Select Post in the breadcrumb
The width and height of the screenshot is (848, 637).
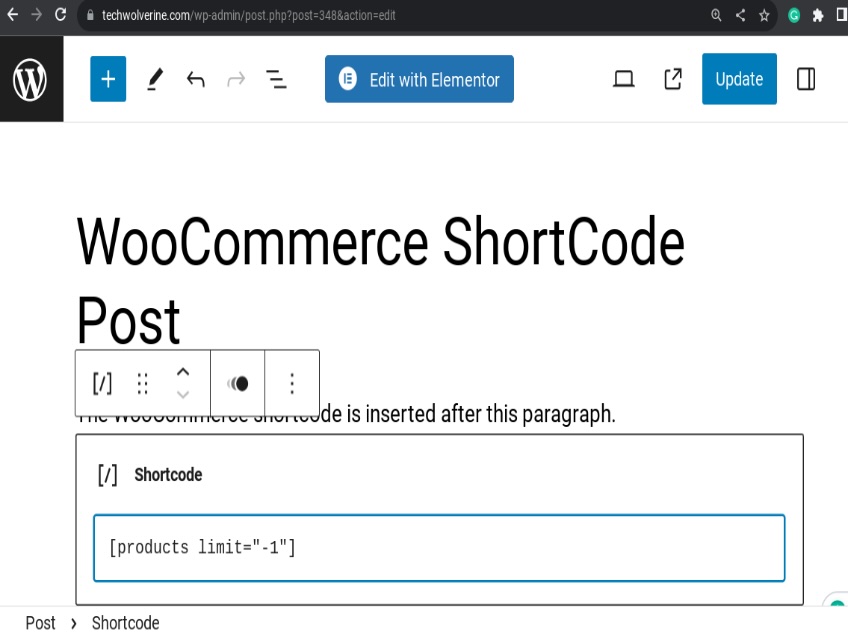point(41,623)
